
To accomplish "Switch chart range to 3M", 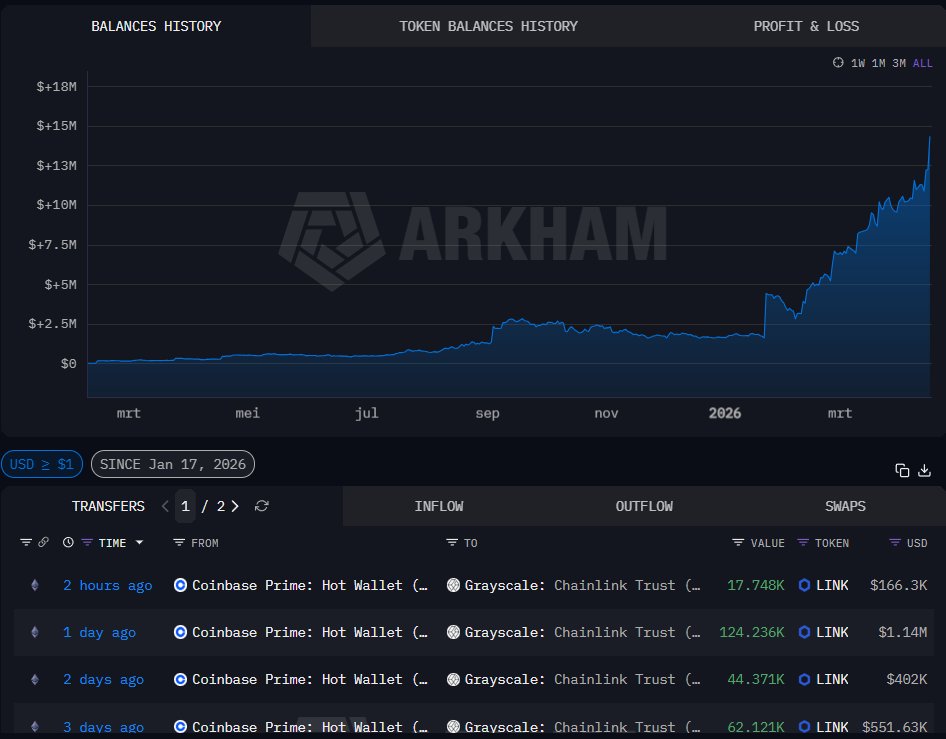I will coord(899,63).
